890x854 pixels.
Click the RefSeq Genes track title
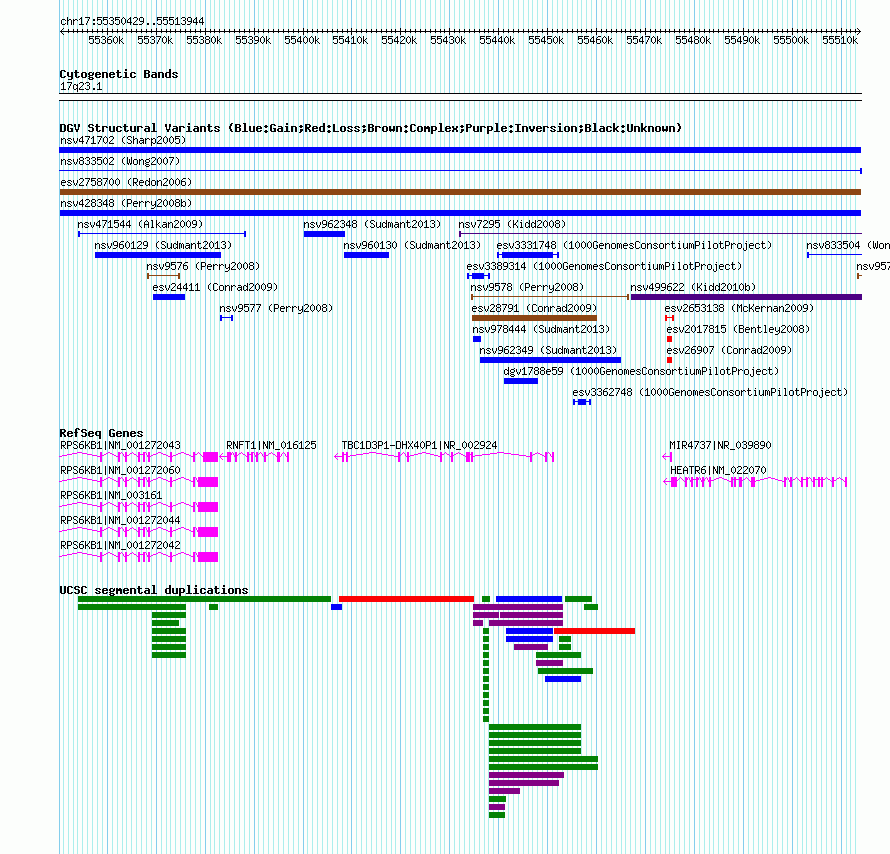coord(101,433)
